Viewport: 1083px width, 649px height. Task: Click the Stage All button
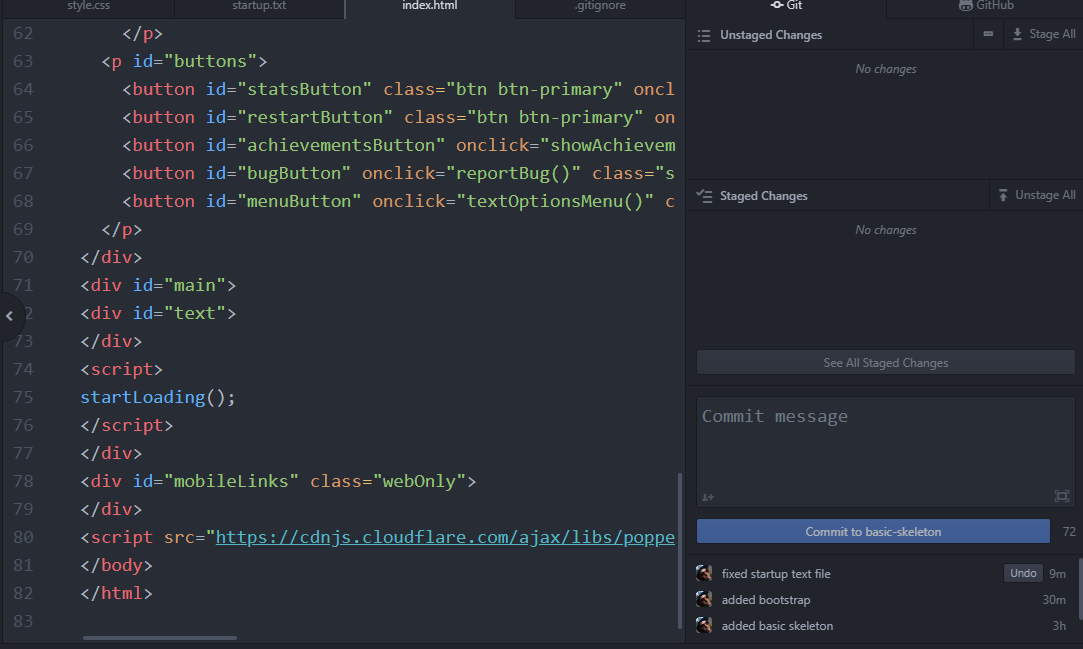1044,34
